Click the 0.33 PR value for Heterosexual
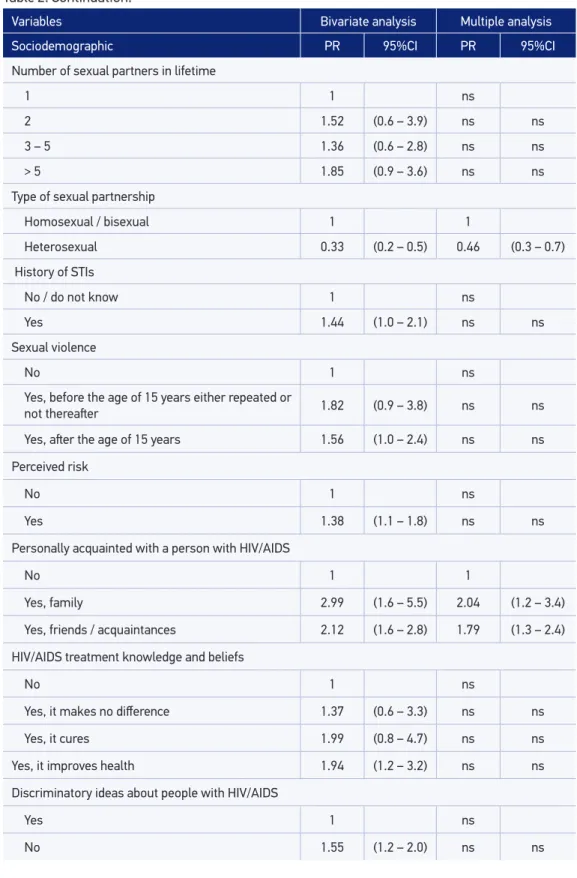Screen dimensions: 577x878 332,246
